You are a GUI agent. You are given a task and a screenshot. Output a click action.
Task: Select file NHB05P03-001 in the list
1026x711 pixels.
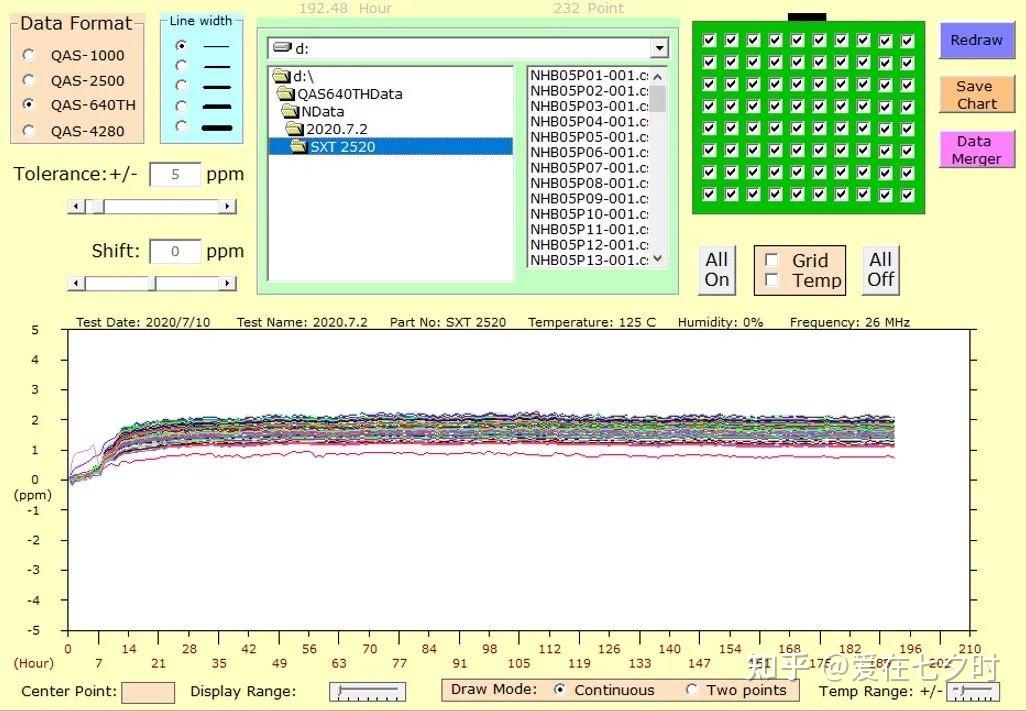pyautogui.click(x=589, y=106)
